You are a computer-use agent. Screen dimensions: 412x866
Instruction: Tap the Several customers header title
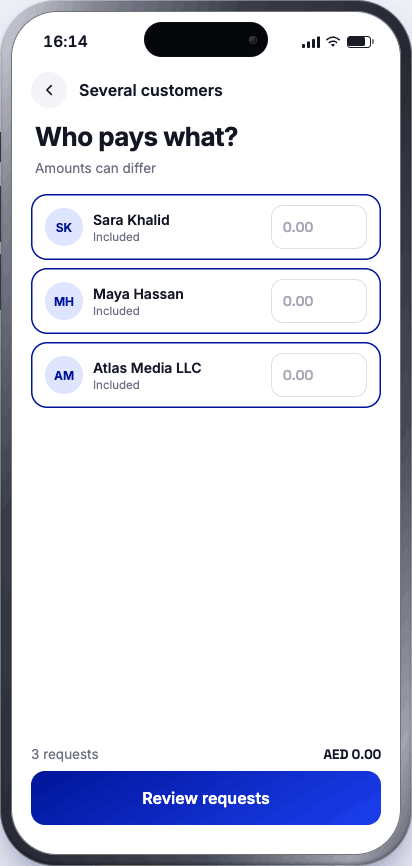[151, 91]
